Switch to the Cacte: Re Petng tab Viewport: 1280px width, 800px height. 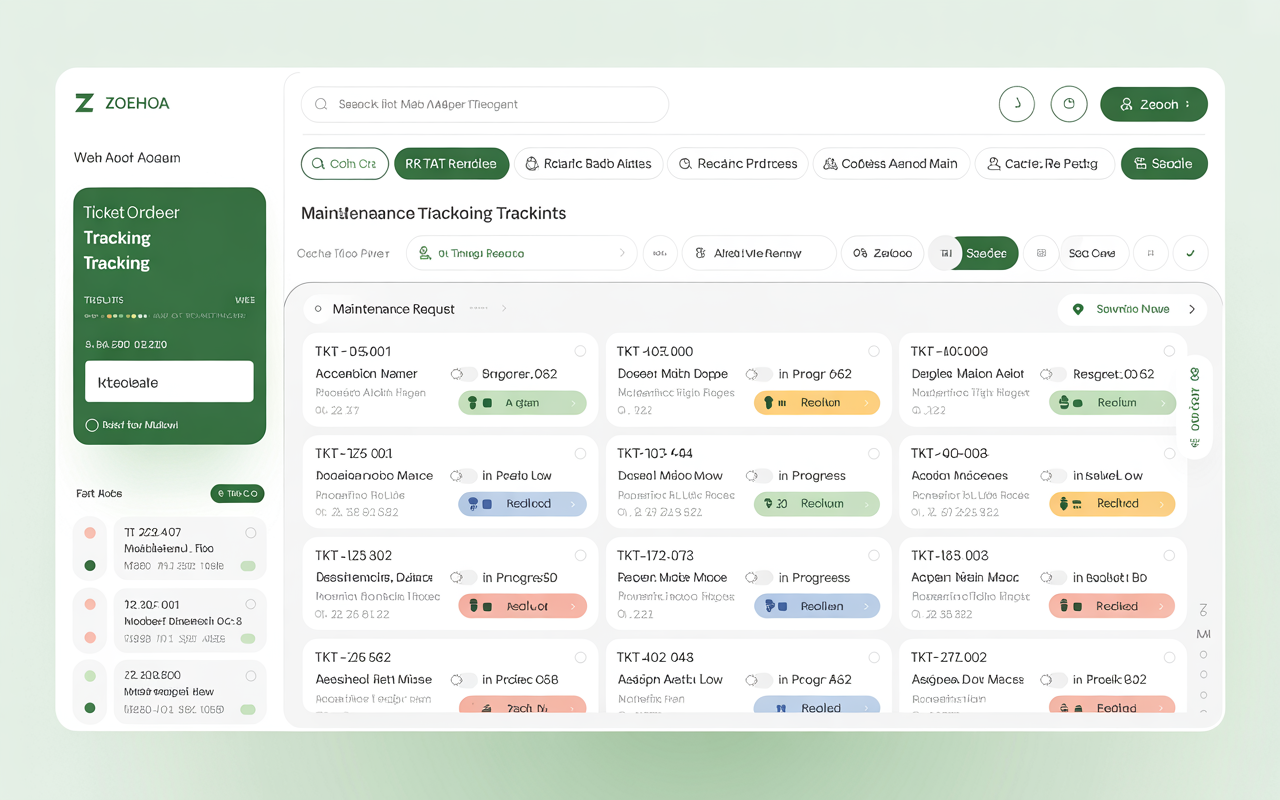point(1043,164)
